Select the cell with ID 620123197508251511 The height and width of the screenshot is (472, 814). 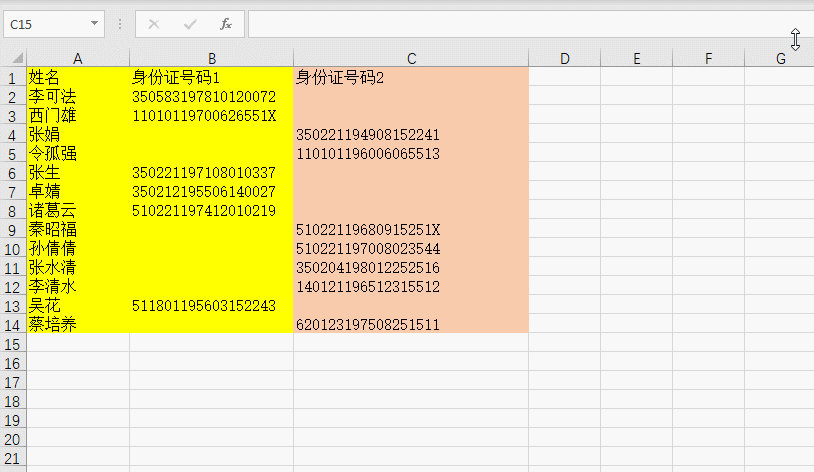[x=411, y=325]
